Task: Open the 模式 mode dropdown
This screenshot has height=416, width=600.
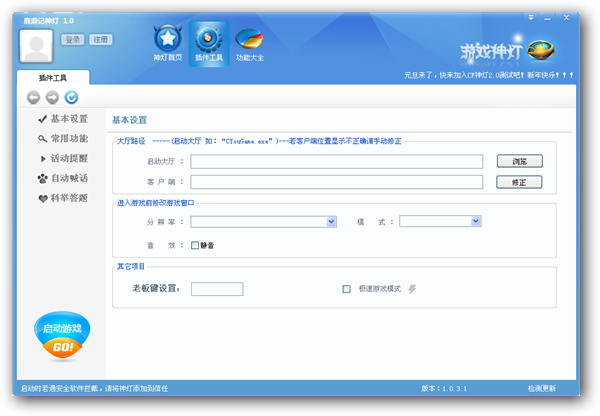Action: 440,221
